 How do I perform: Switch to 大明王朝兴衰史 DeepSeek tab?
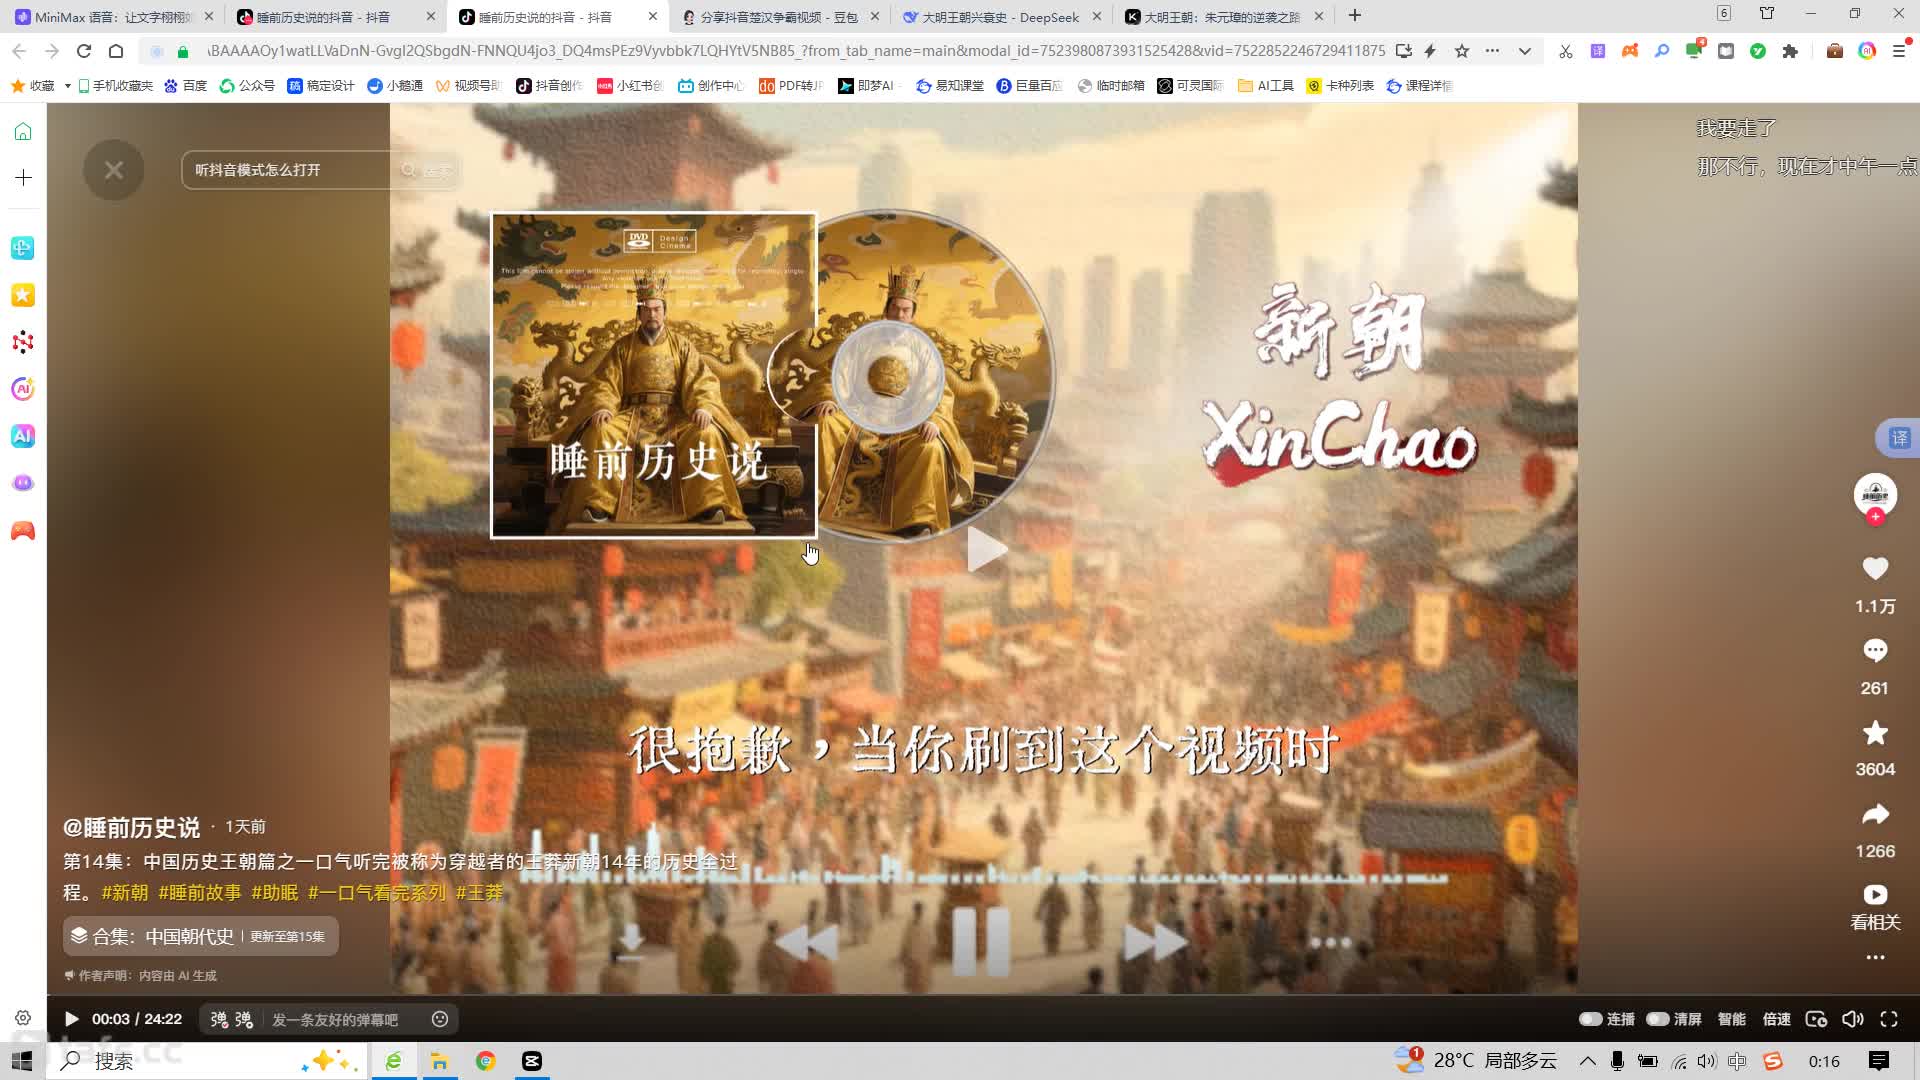click(1000, 17)
